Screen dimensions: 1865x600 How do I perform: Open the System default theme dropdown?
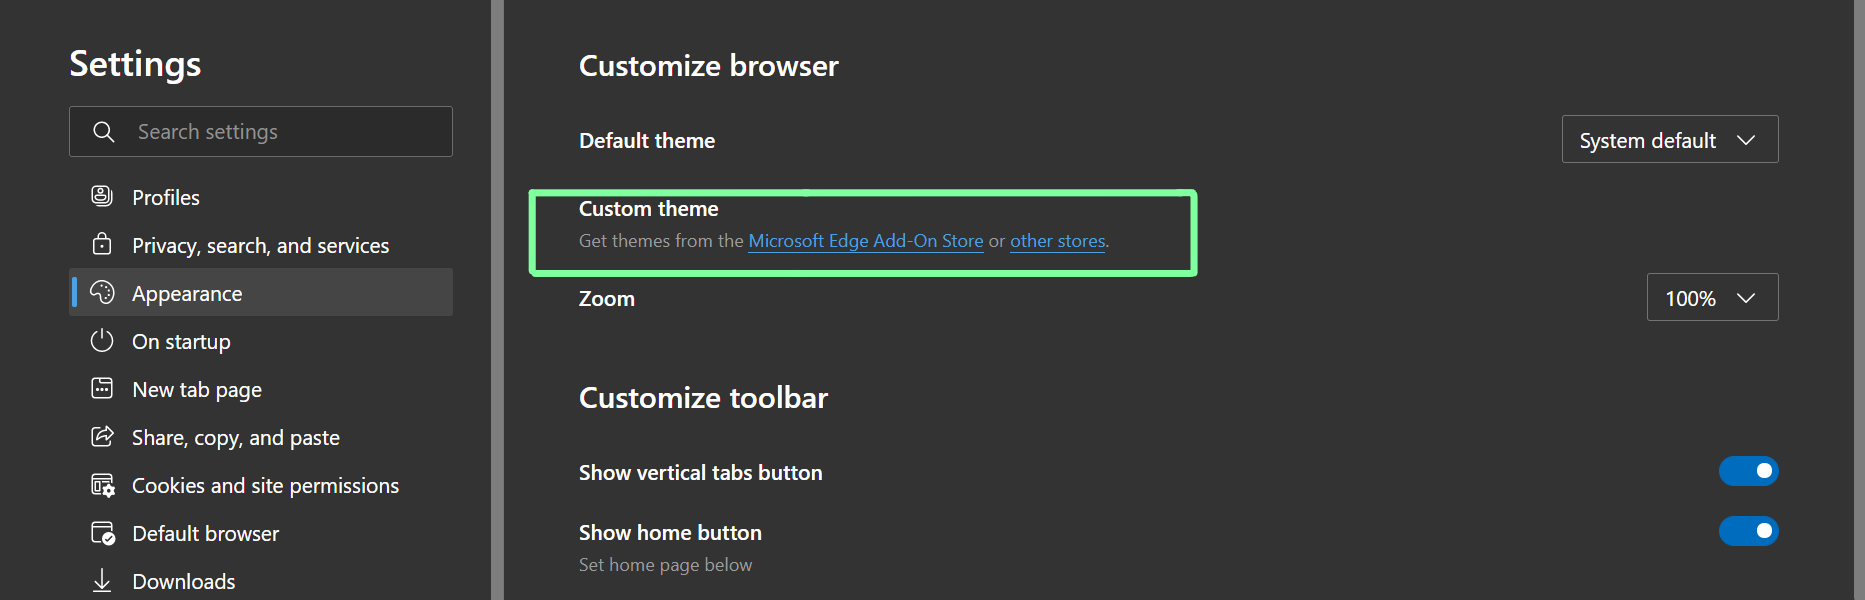point(1669,139)
